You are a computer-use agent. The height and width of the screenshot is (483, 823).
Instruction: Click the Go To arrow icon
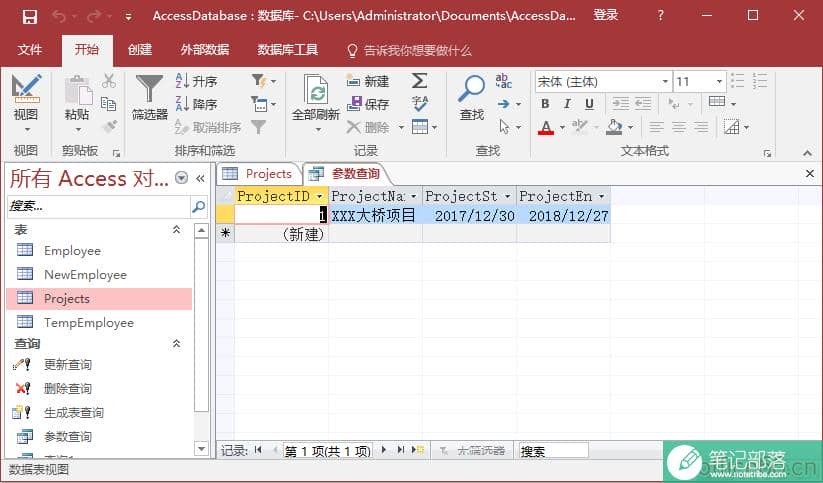click(503, 104)
